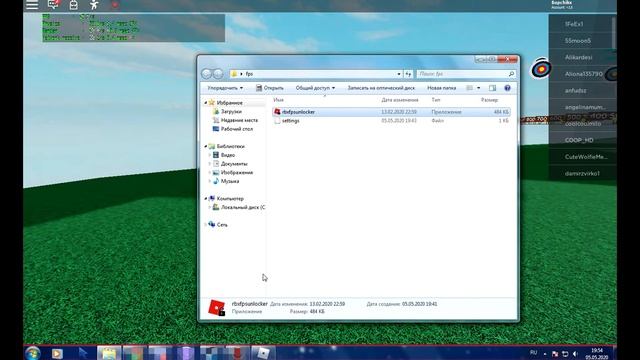
Task: Open the Общий доступ menu
Action: pyautogui.click(x=315, y=88)
